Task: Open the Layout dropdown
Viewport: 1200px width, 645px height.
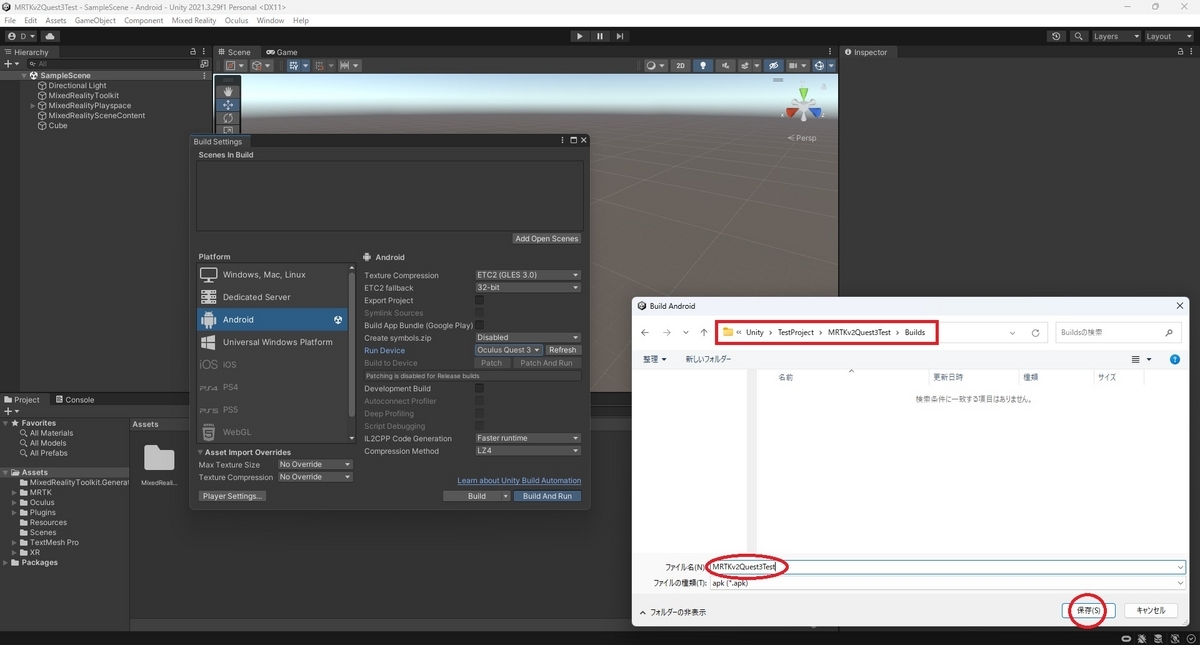Action: 1167,36
